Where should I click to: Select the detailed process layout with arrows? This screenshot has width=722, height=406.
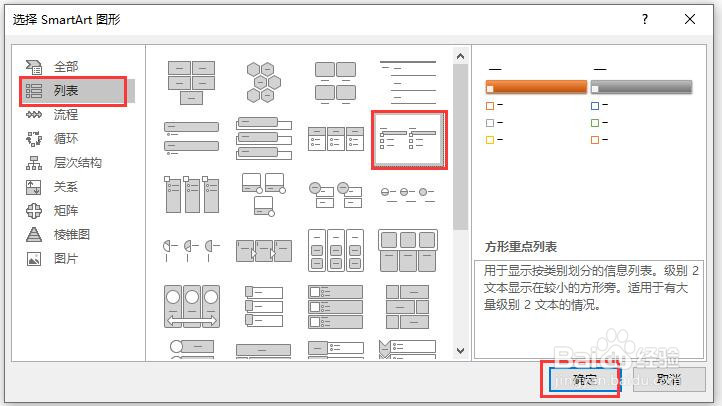(263, 251)
